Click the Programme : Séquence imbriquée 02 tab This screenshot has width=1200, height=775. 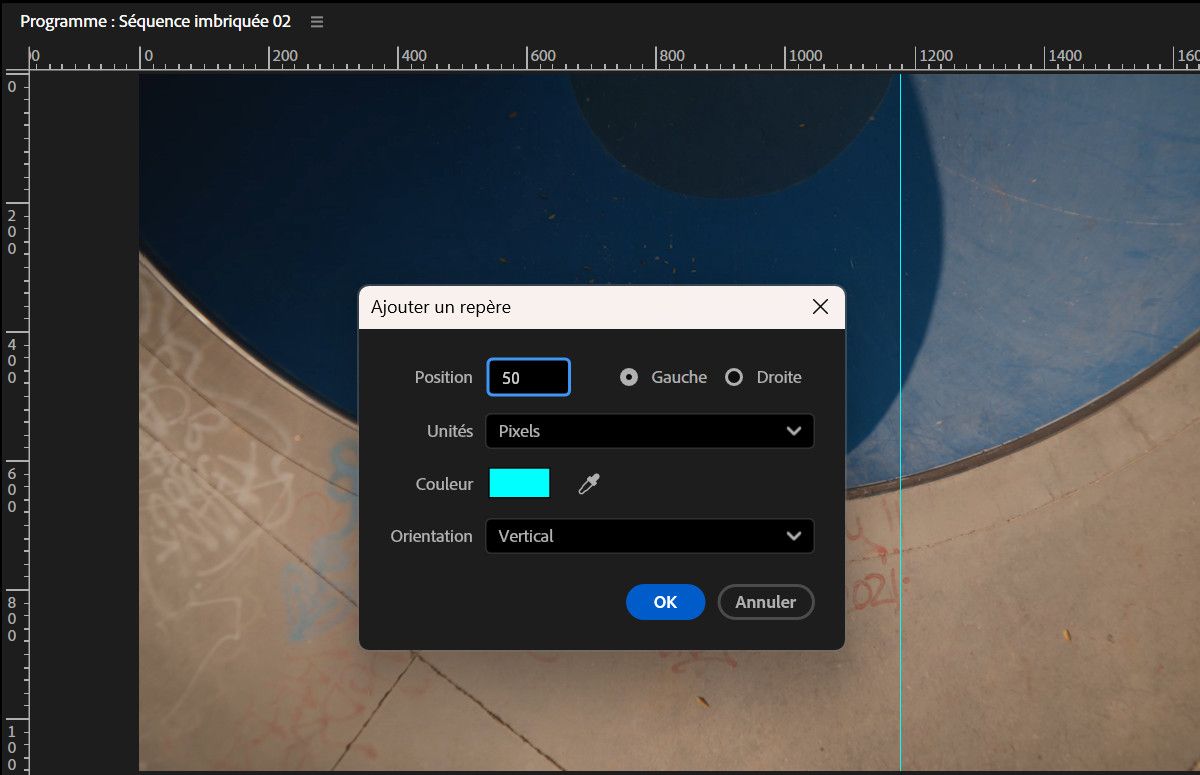(155, 21)
